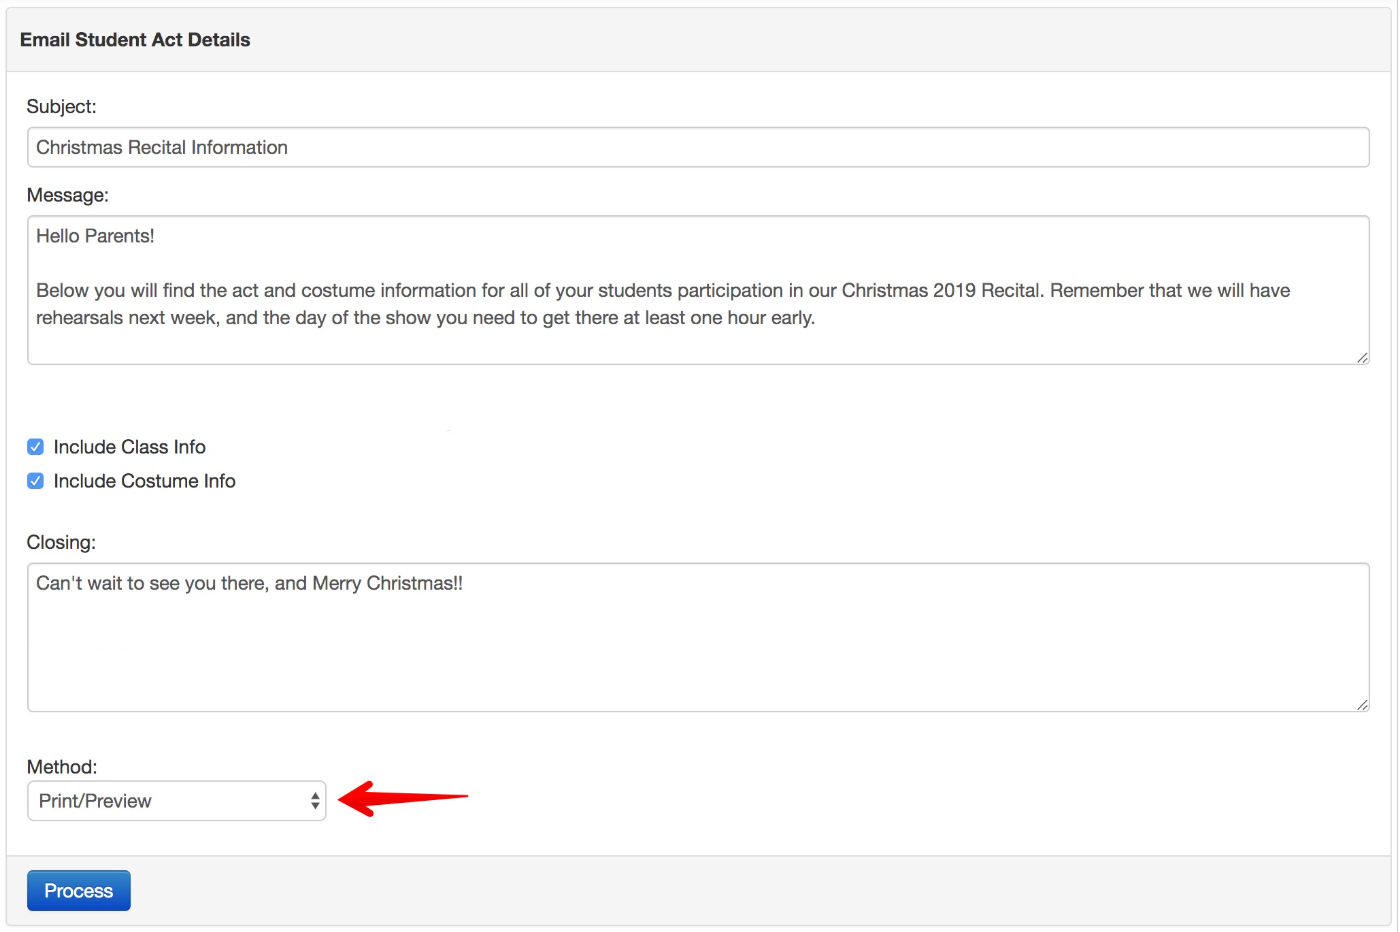Place cursor after 'Hello Parents!' in message
This screenshot has width=1400, height=932.
[156, 236]
